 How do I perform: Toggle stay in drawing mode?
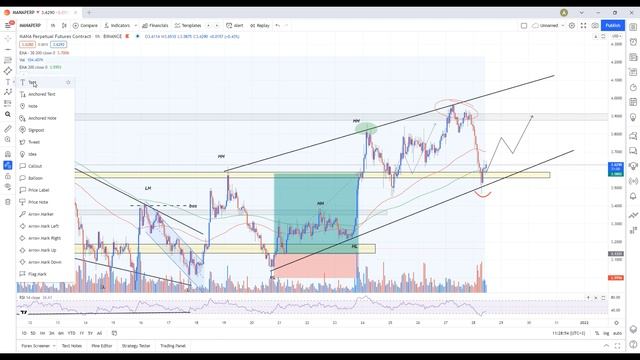click(8, 165)
